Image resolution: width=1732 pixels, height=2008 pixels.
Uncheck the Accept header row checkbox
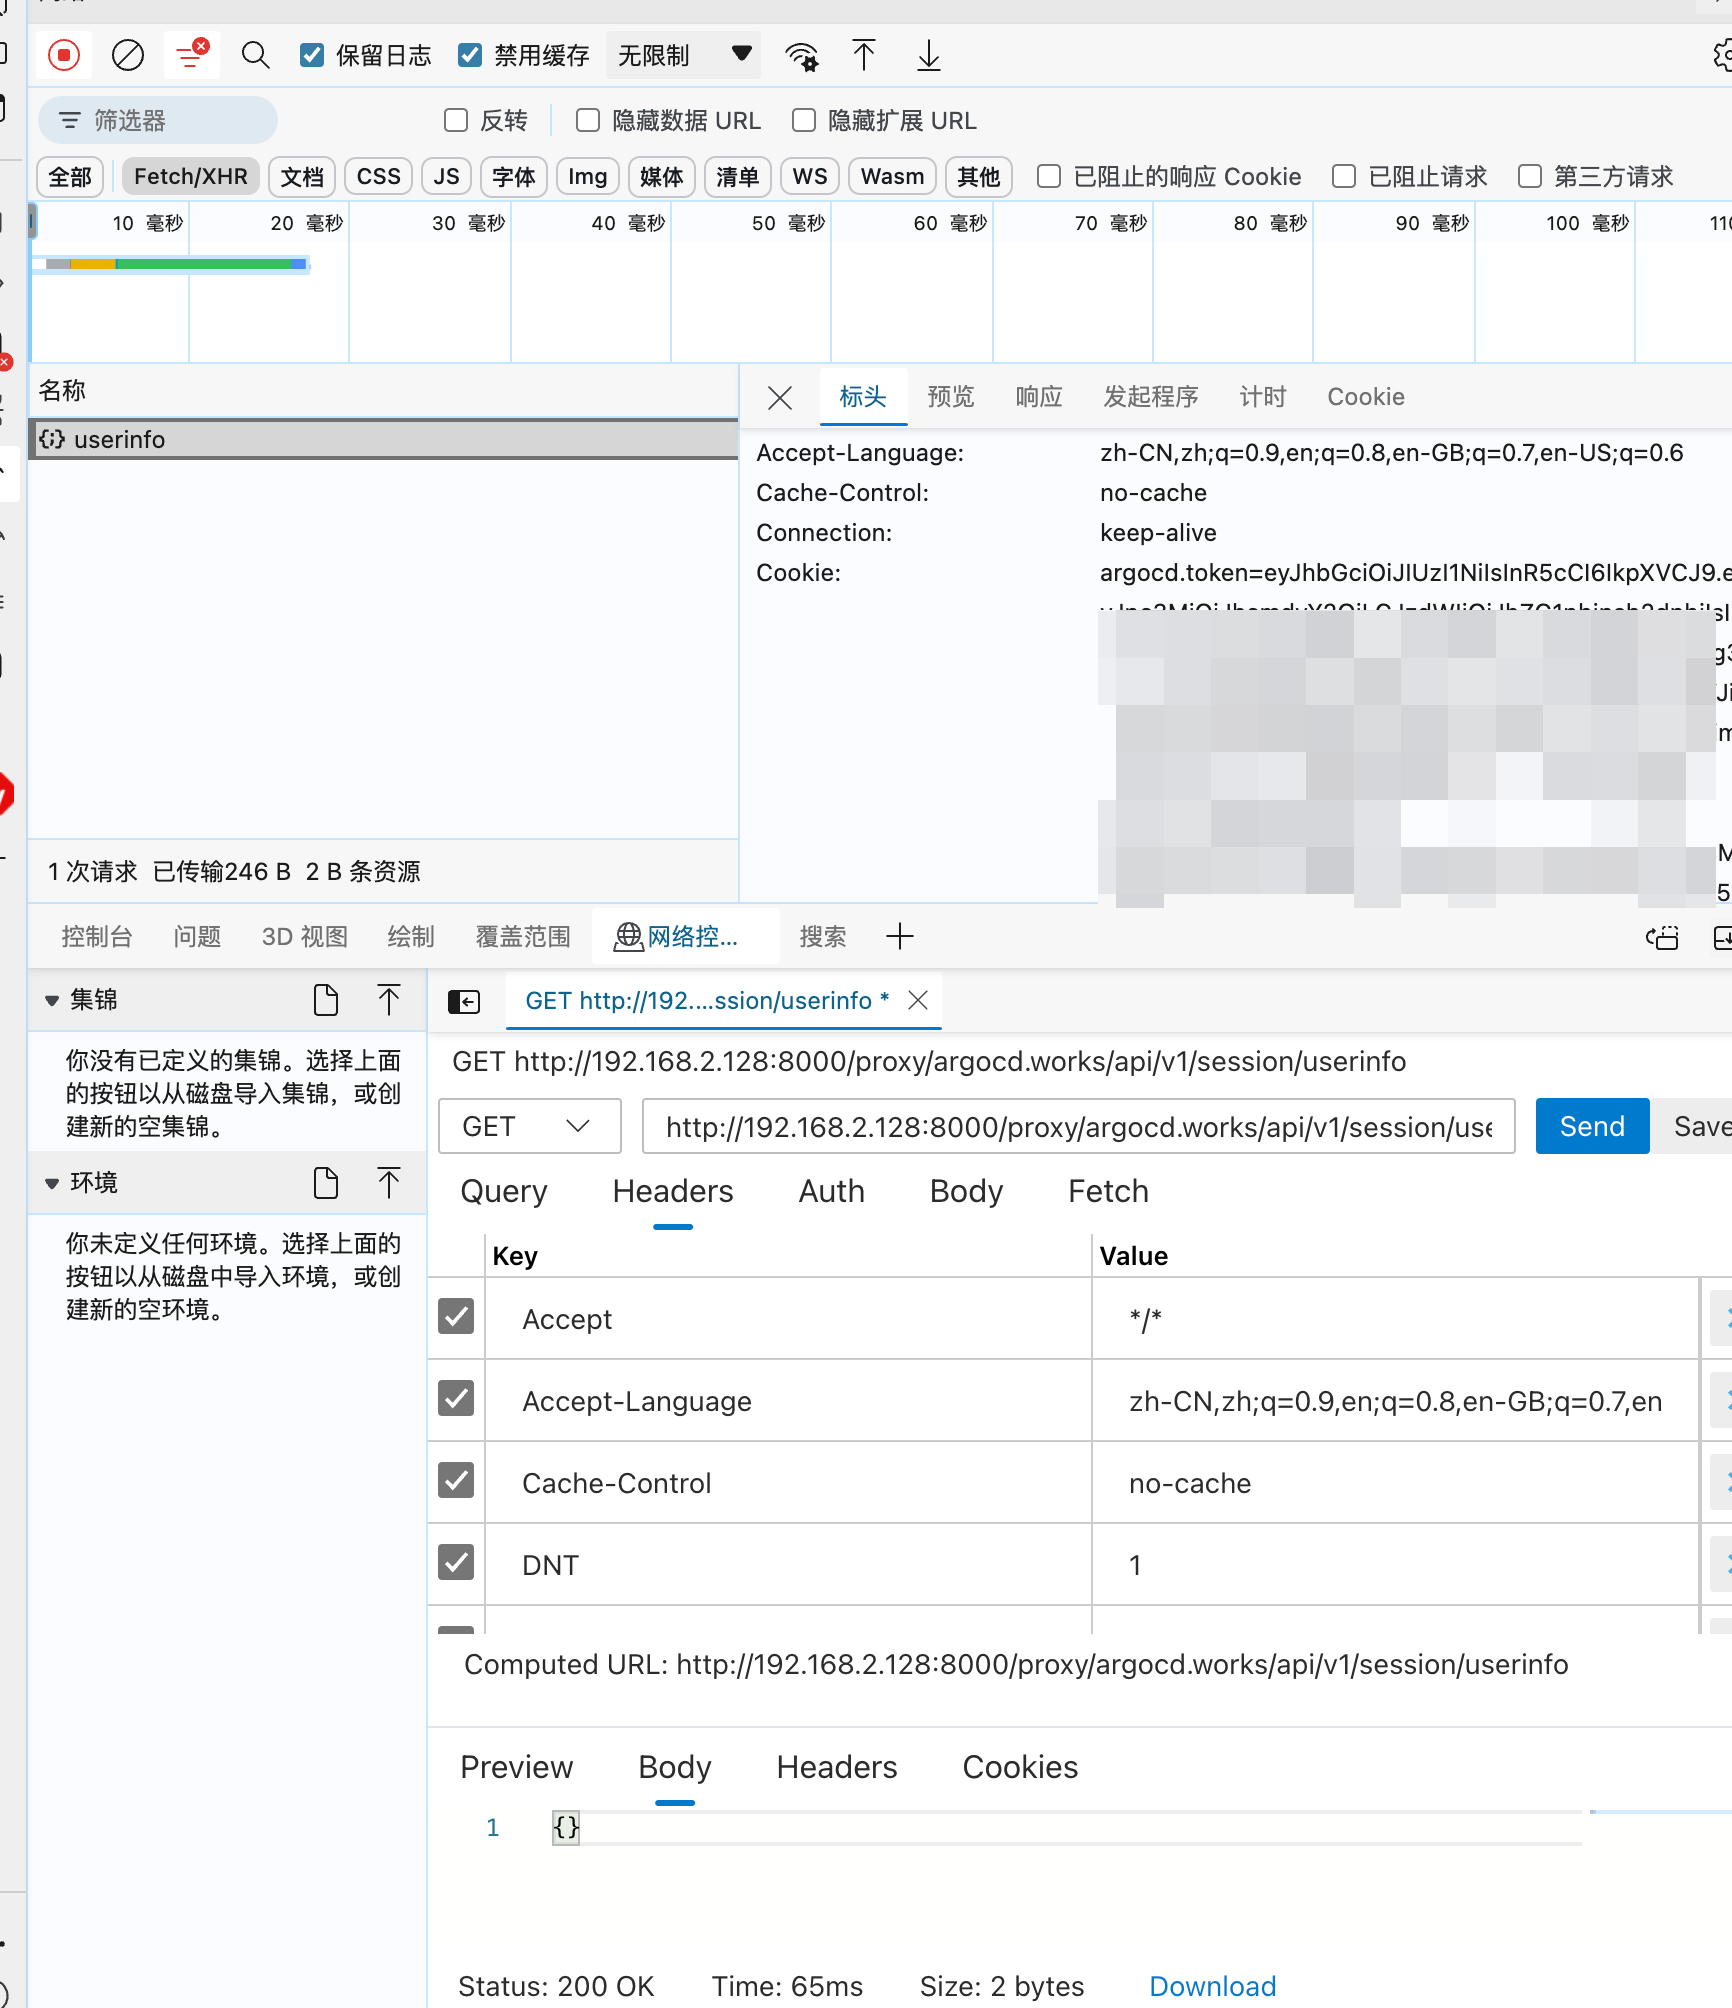[x=456, y=1317]
